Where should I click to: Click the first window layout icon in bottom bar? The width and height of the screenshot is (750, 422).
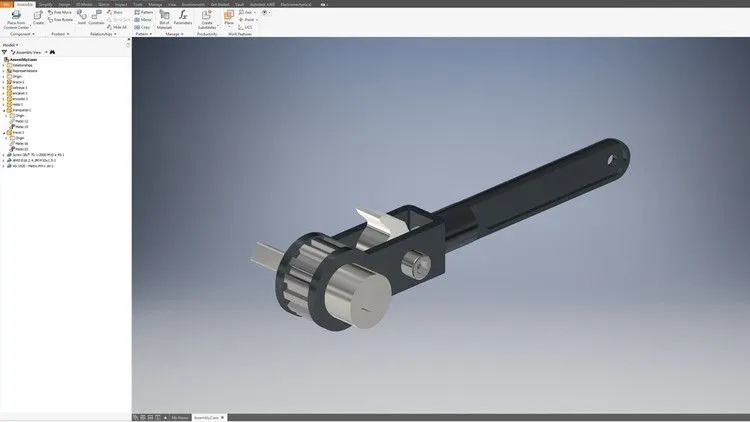(x=135, y=418)
